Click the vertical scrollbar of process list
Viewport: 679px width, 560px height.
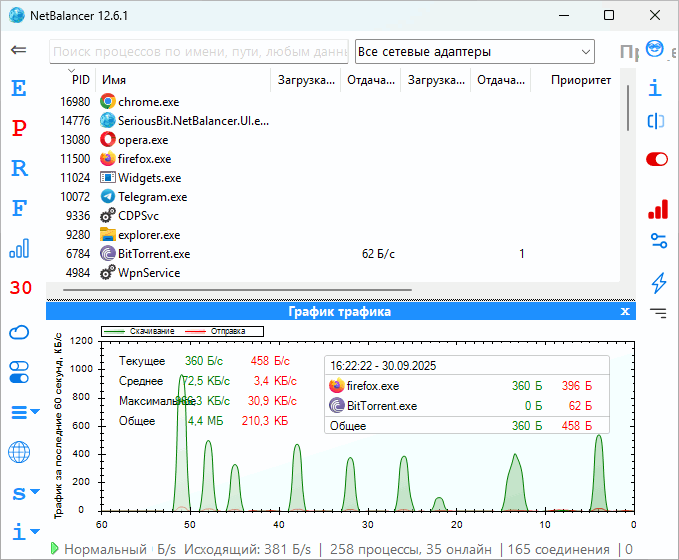click(x=627, y=108)
